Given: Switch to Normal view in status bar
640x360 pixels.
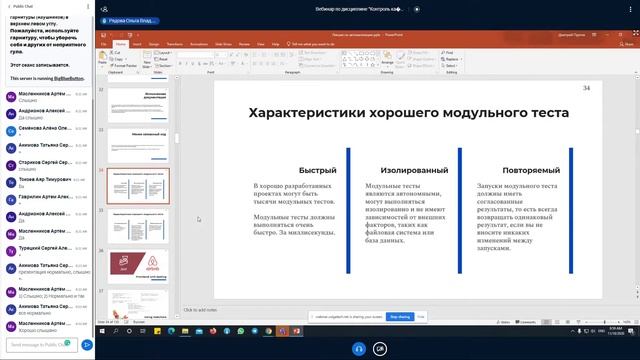Looking at the screenshot, I should [546, 322].
